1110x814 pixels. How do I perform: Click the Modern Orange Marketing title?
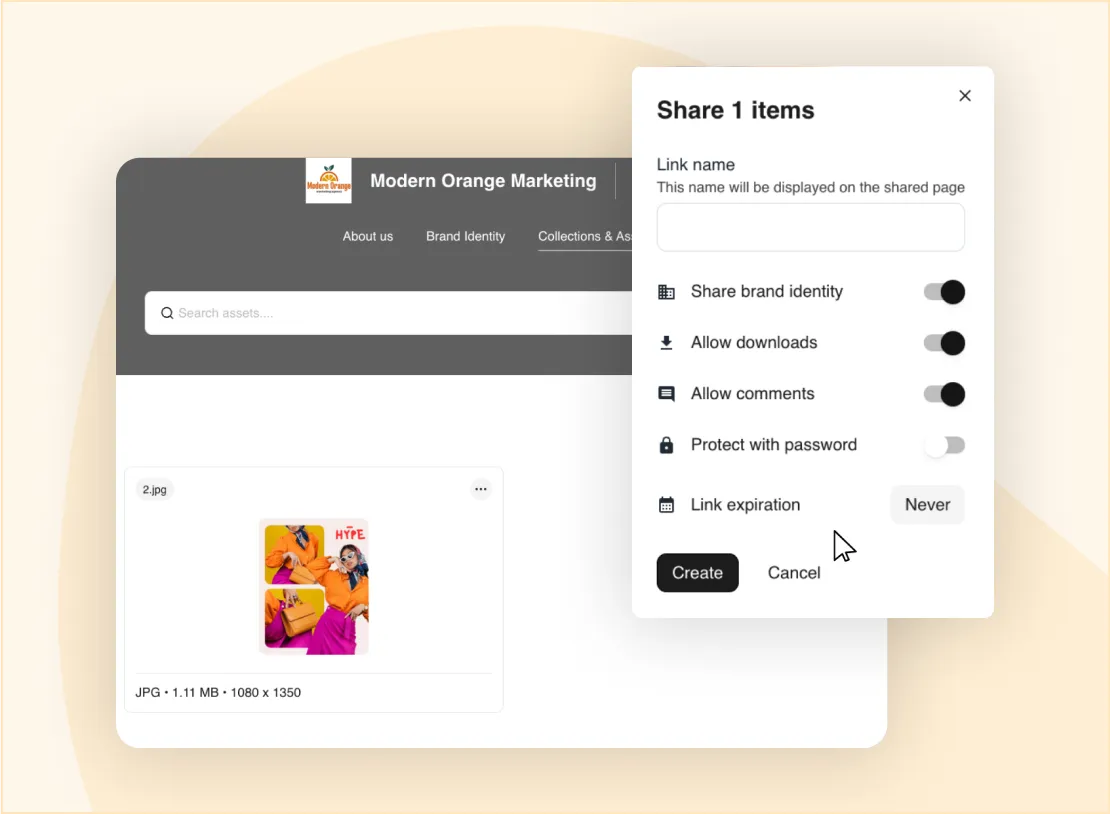point(483,180)
